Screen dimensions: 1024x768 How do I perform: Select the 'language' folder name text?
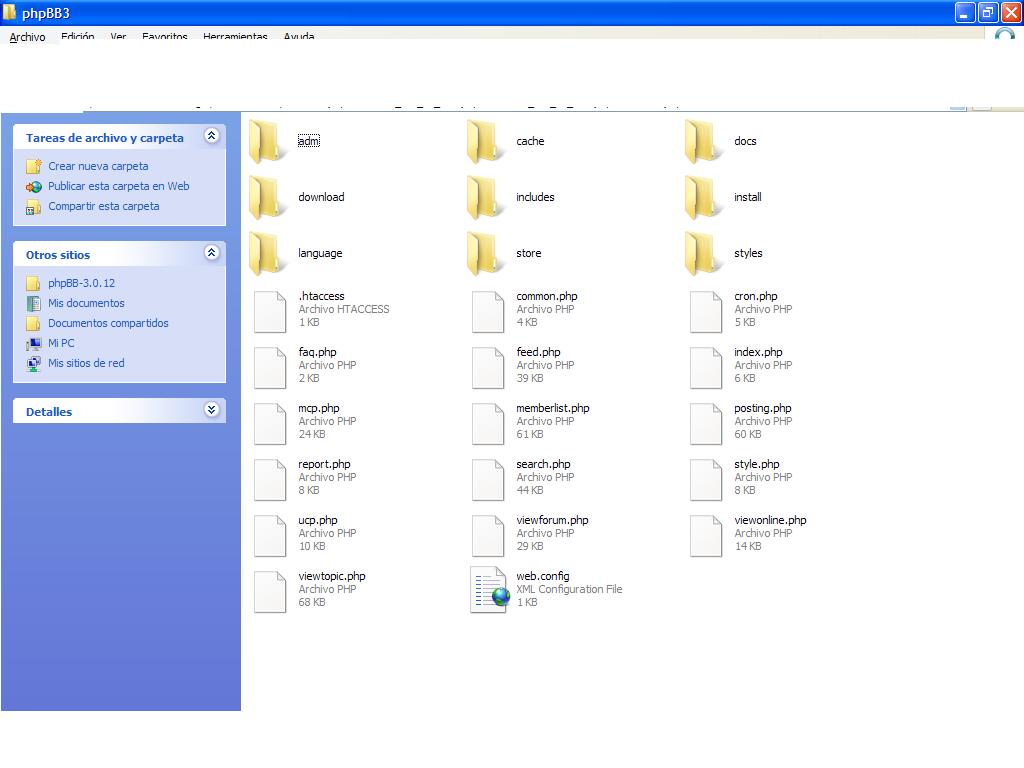coord(320,253)
